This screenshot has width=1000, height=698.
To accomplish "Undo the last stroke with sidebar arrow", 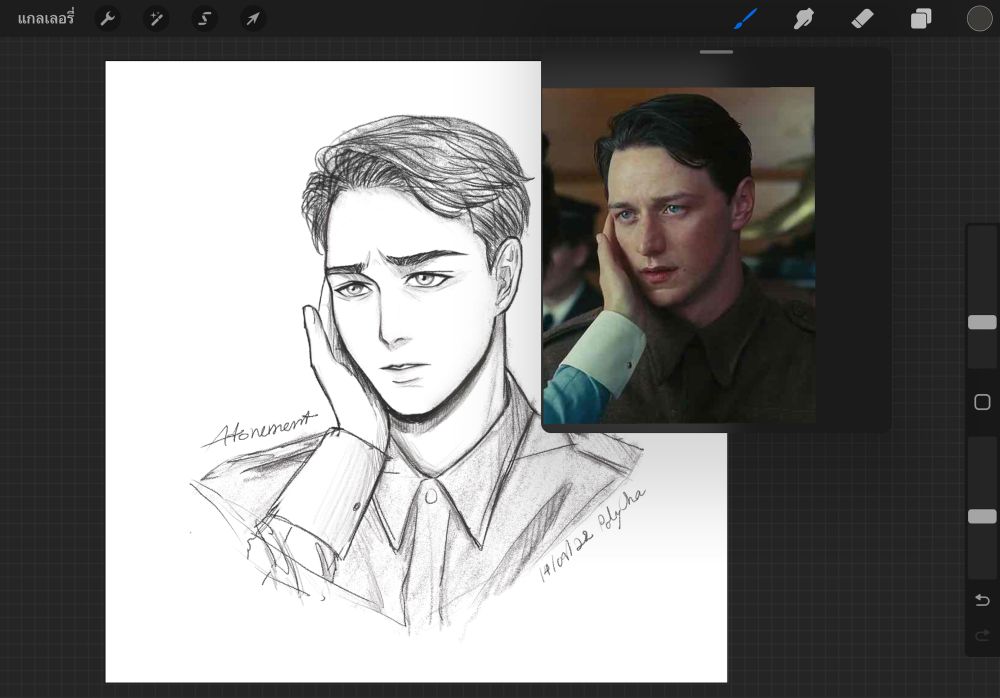I will tap(982, 600).
